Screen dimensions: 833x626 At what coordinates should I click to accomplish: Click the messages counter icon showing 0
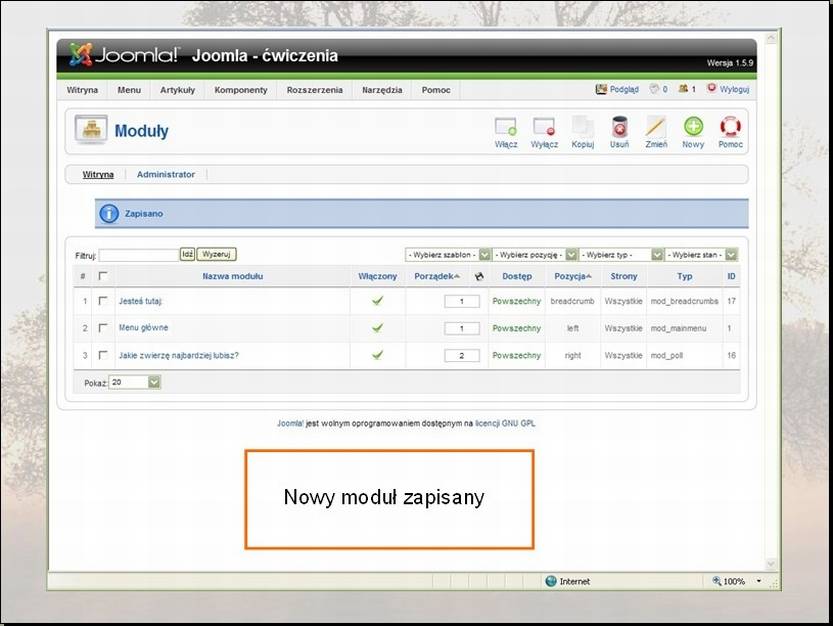coord(654,89)
